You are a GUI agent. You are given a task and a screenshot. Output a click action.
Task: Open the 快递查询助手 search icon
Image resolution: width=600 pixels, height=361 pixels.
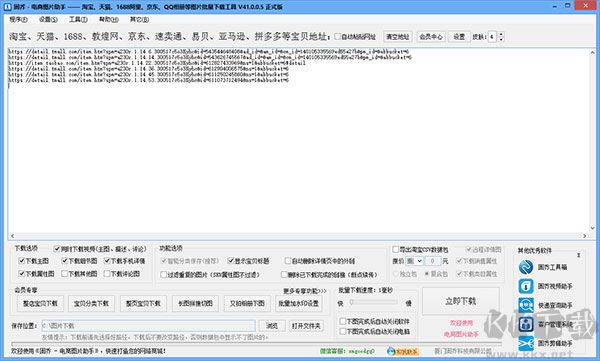(526, 305)
